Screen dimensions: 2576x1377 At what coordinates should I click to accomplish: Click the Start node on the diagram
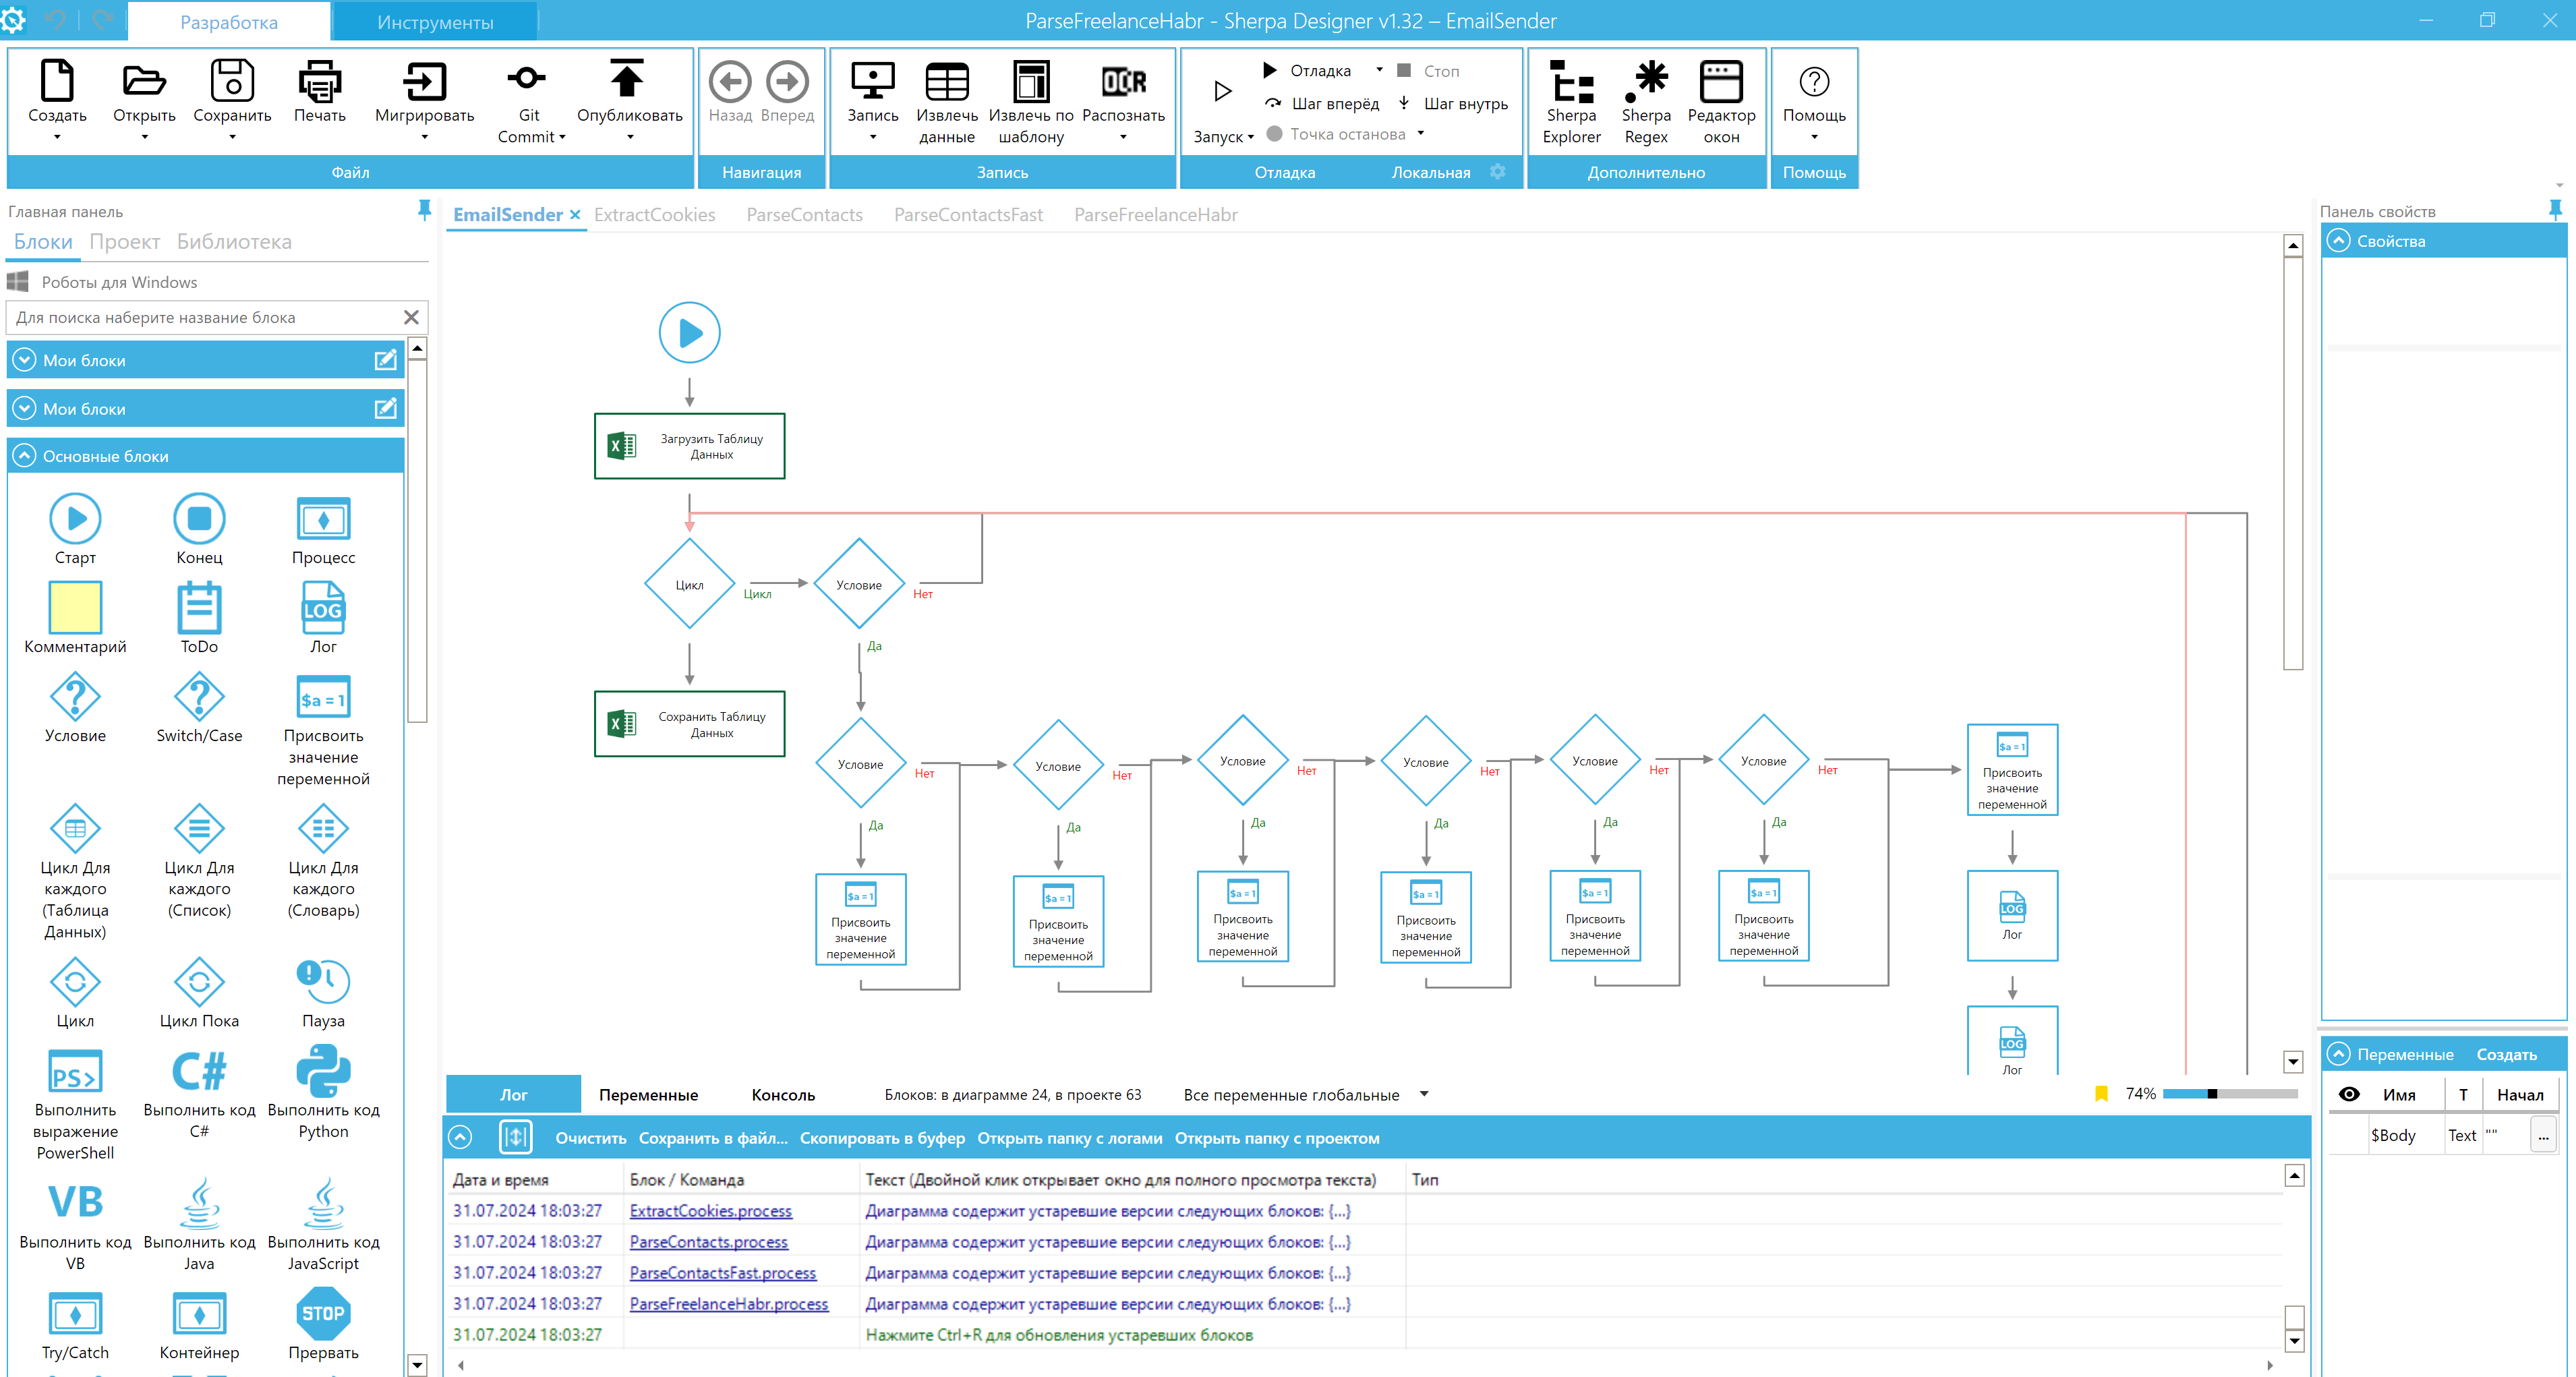pyautogui.click(x=689, y=333)
